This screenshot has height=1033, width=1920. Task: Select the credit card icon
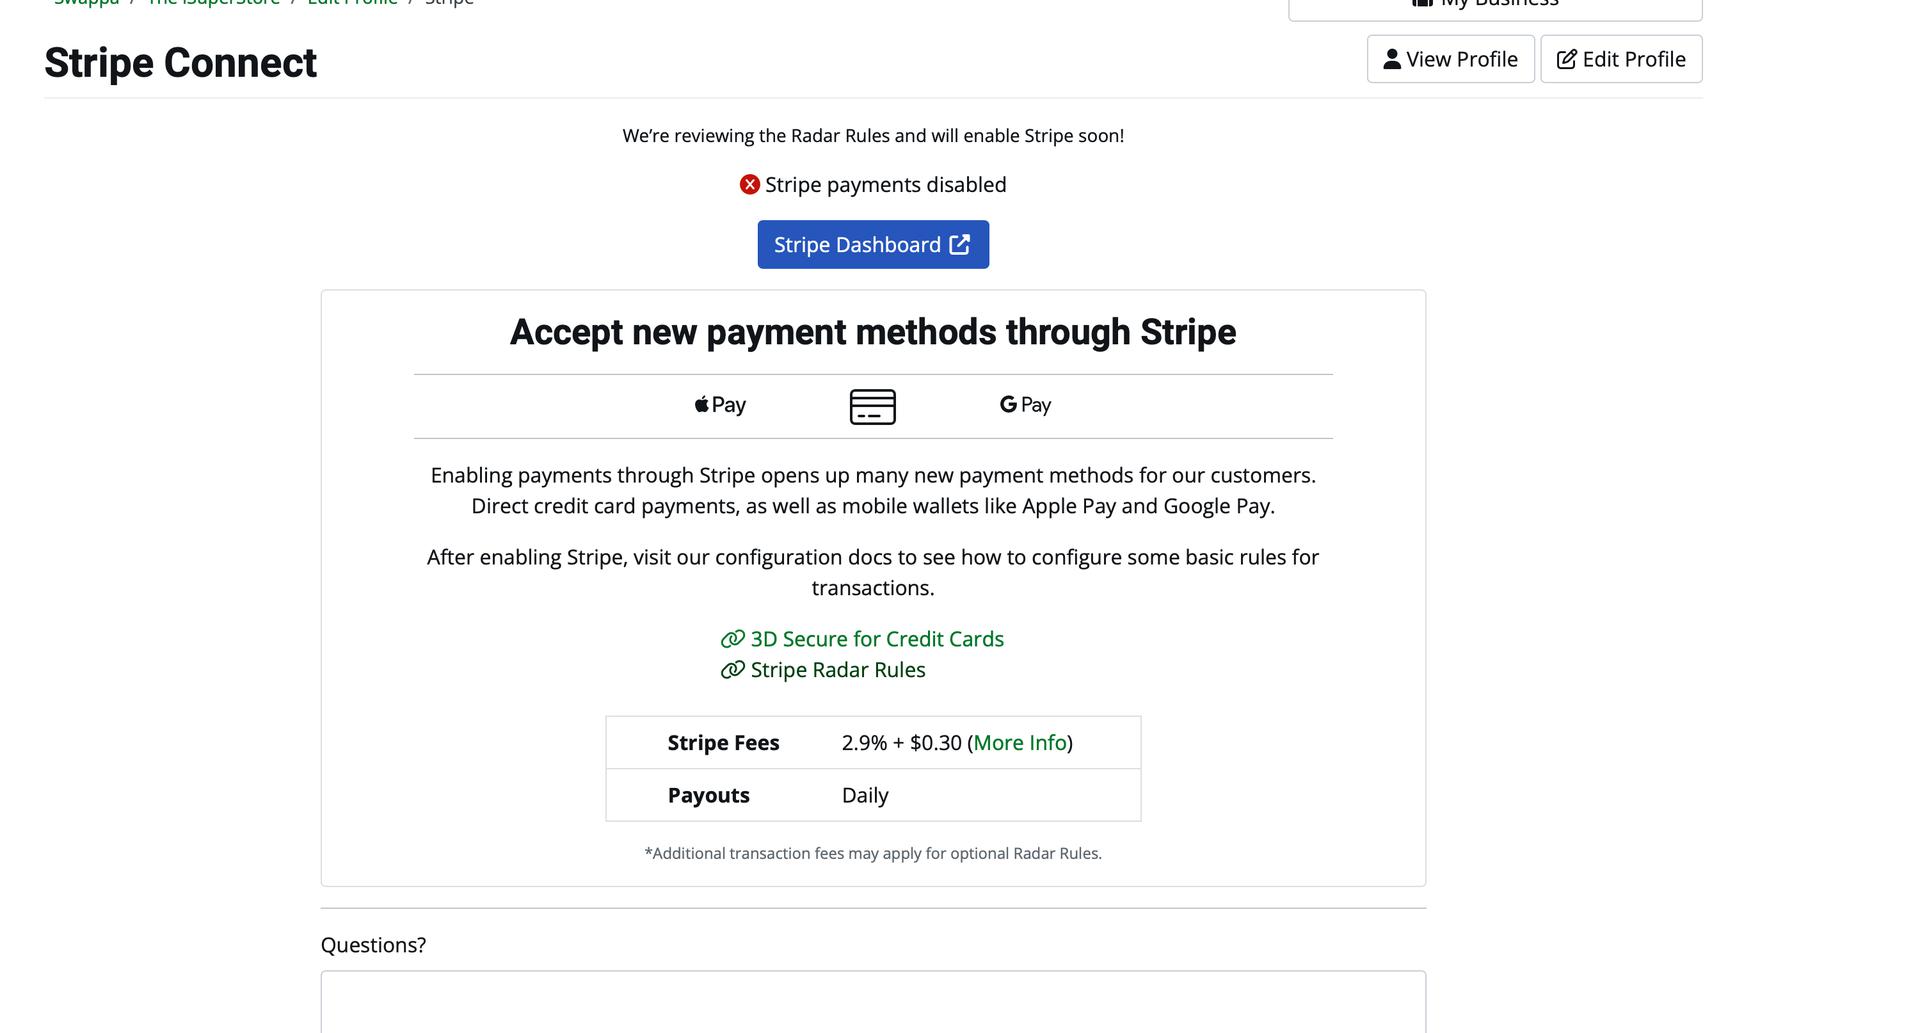[x=873, y=407]
